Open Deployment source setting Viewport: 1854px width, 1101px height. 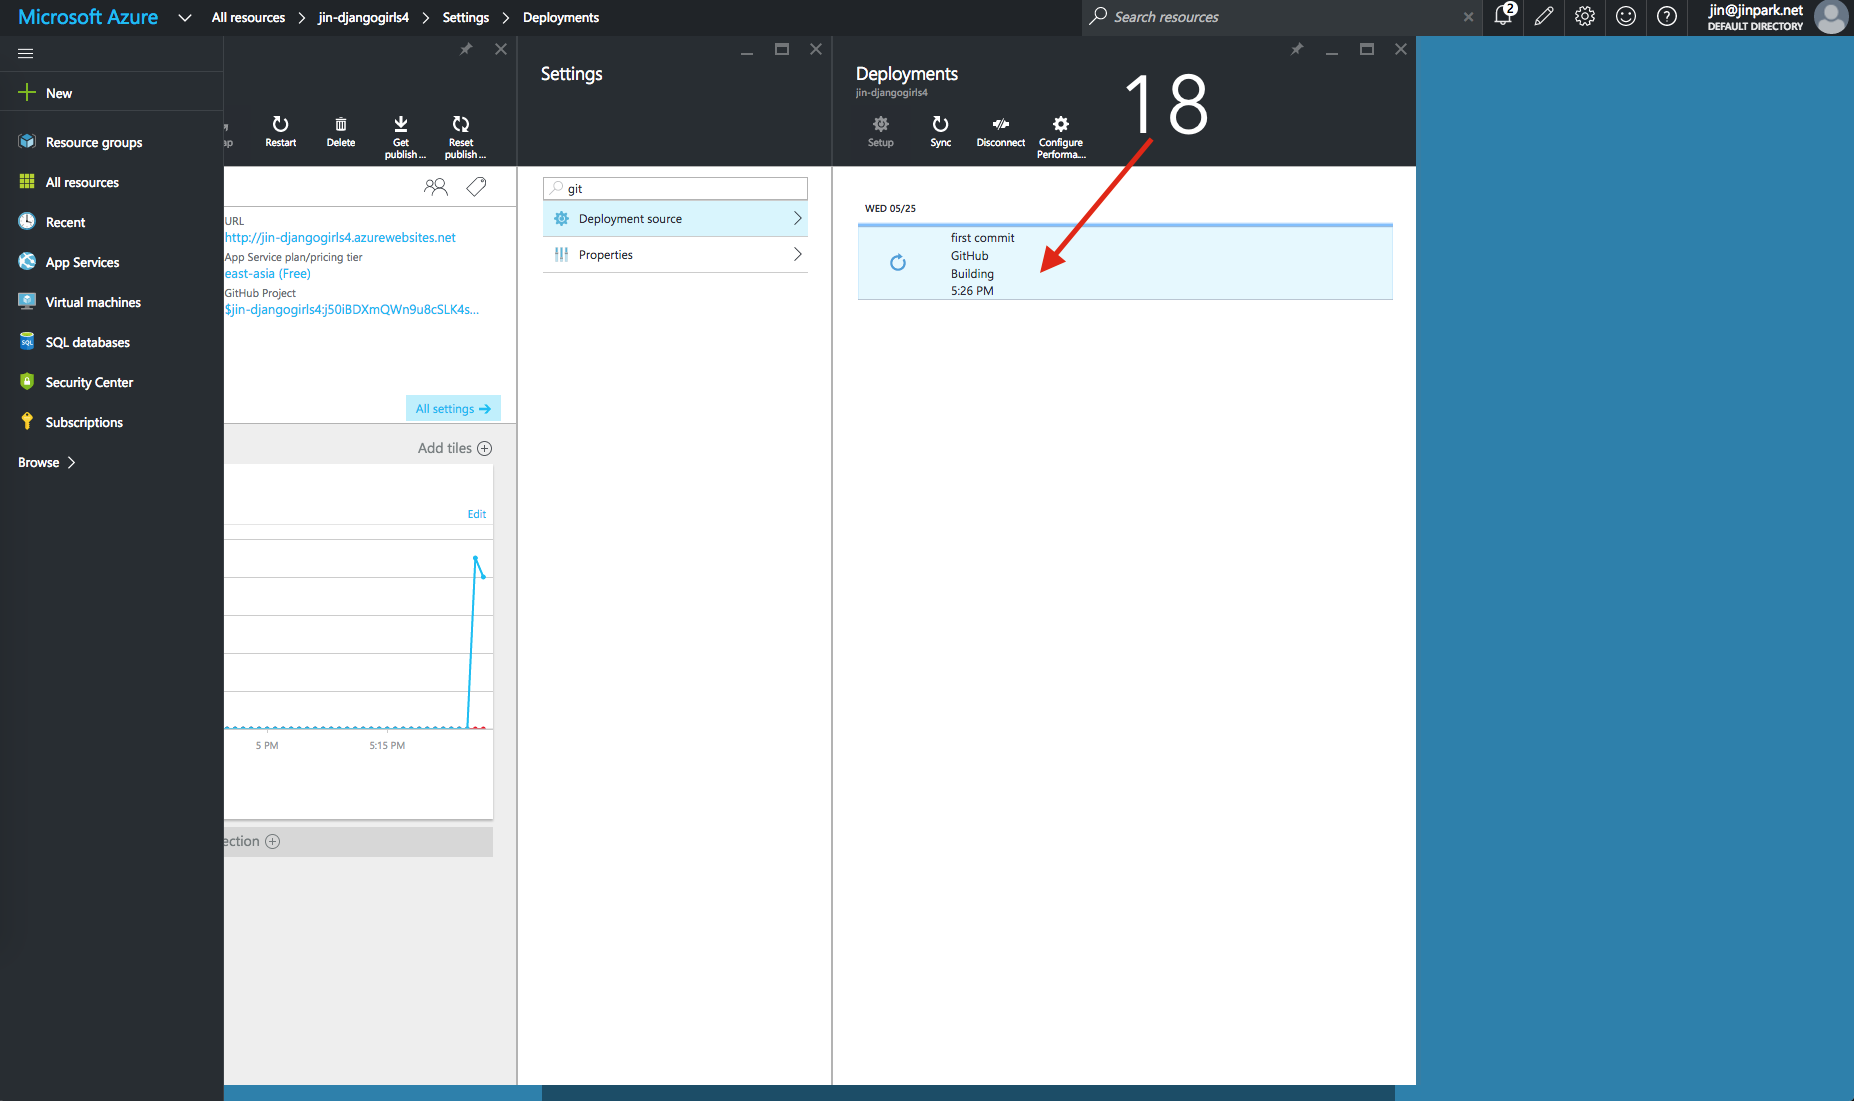[x=675, y=218]
